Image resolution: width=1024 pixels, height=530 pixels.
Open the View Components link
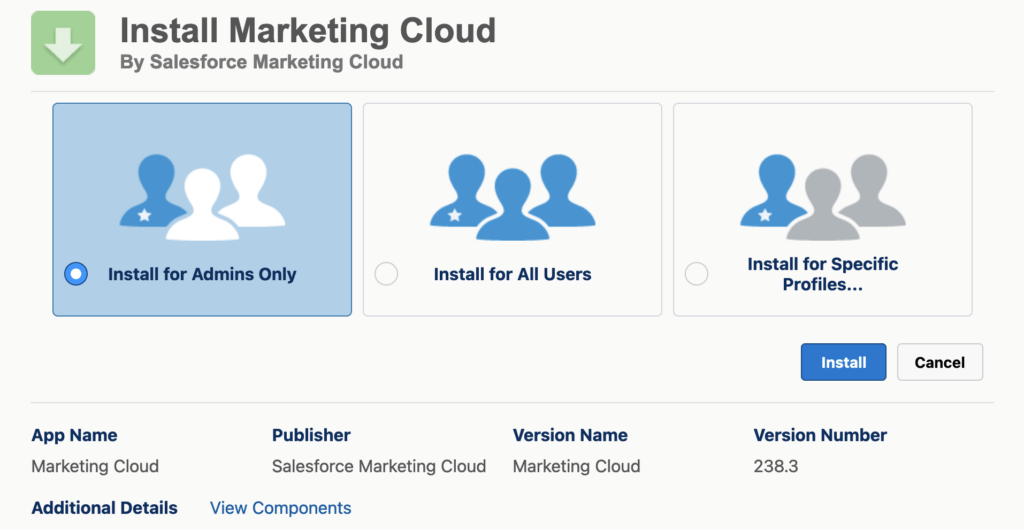point(280,508)
